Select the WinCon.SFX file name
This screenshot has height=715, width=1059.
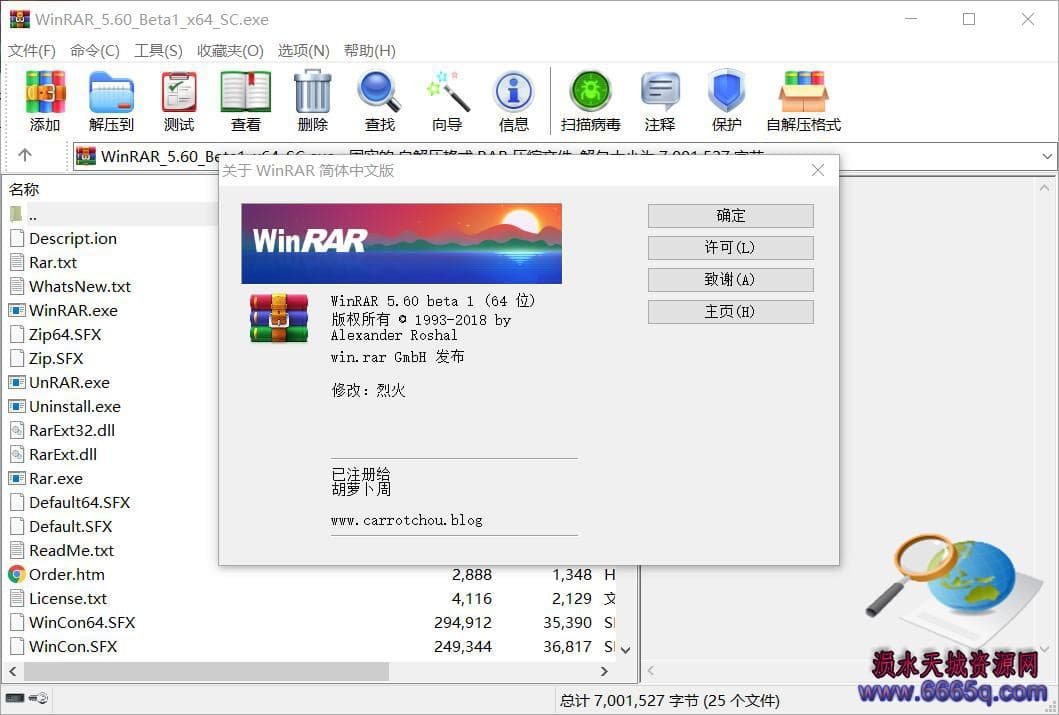[x=73, y=646]
